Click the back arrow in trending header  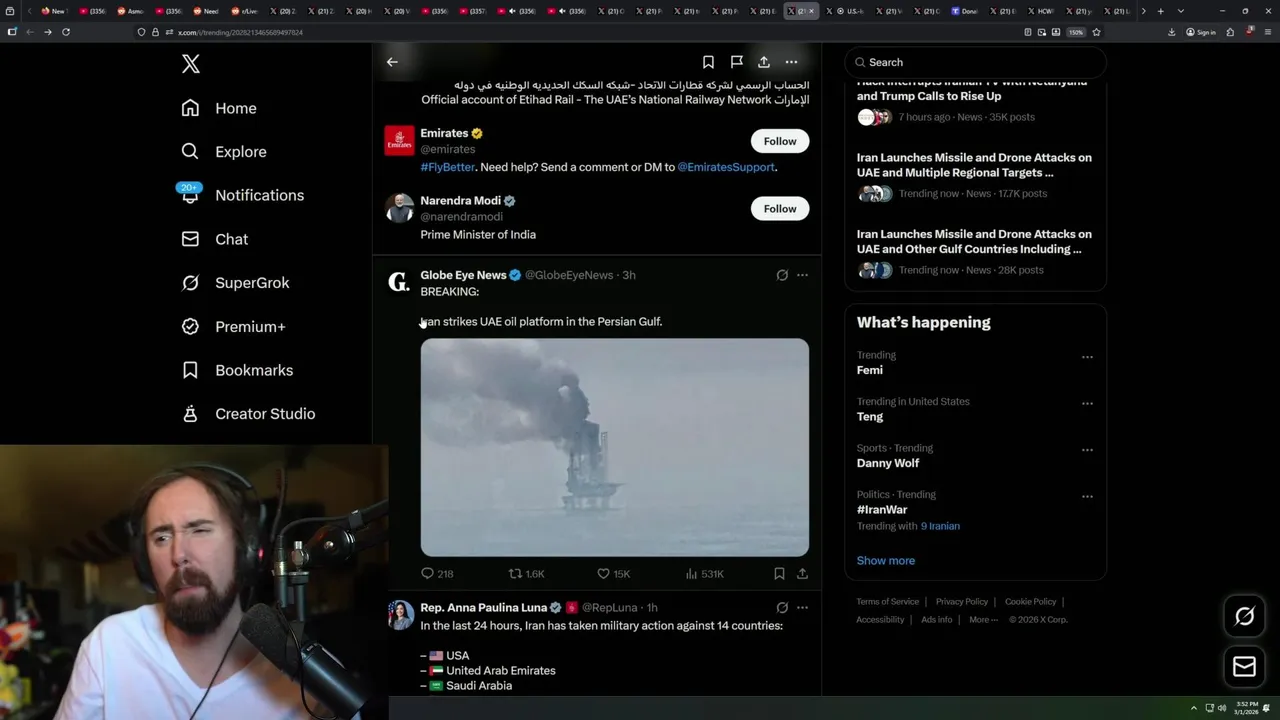click(392, 62)
